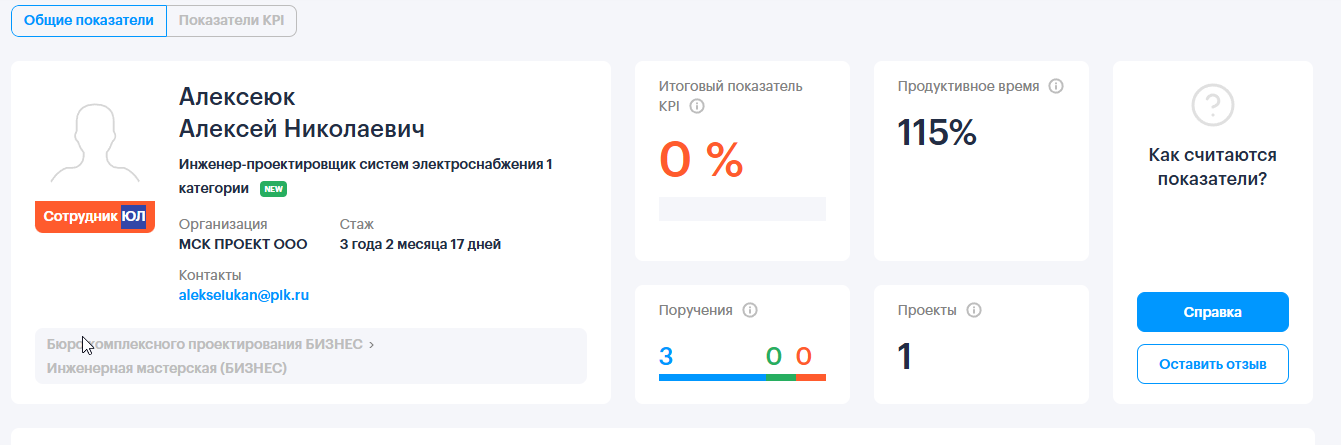Select the Общие показатели tab

point(89,21)
